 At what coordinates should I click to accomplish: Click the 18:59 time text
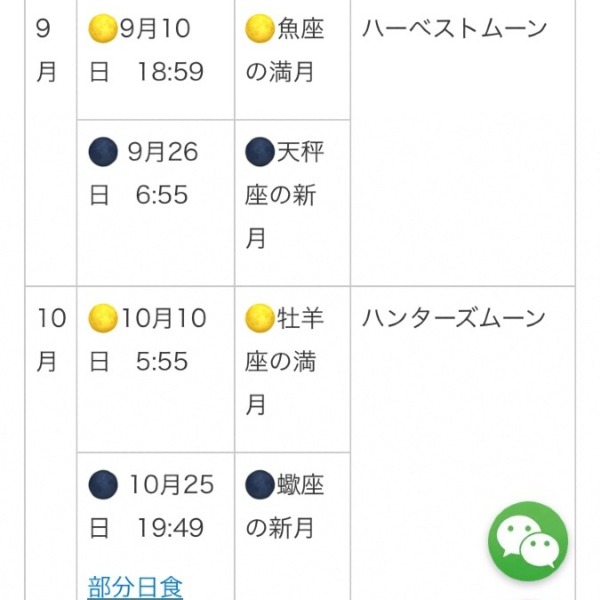(170, 72)
